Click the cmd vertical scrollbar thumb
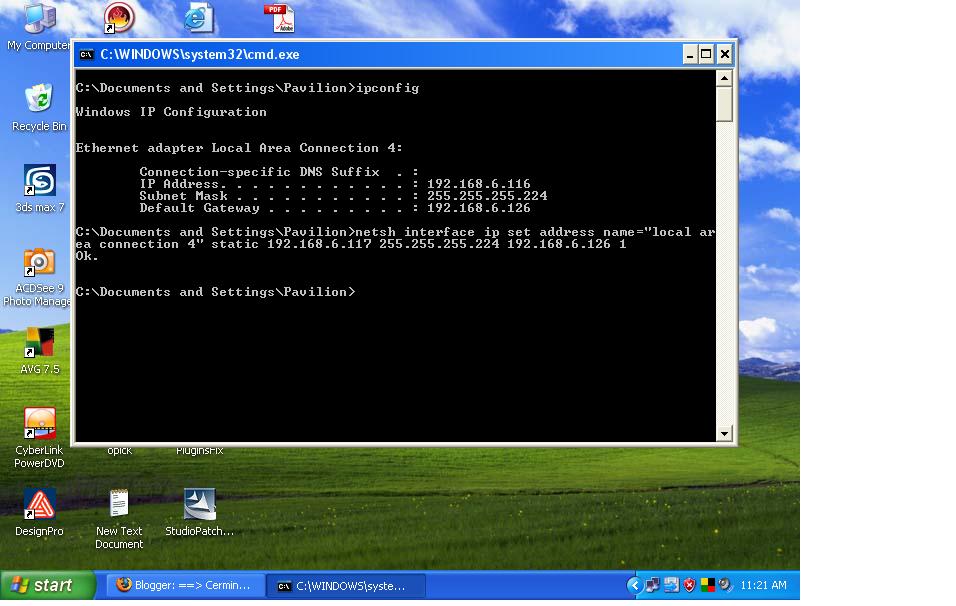 point(724,104)
